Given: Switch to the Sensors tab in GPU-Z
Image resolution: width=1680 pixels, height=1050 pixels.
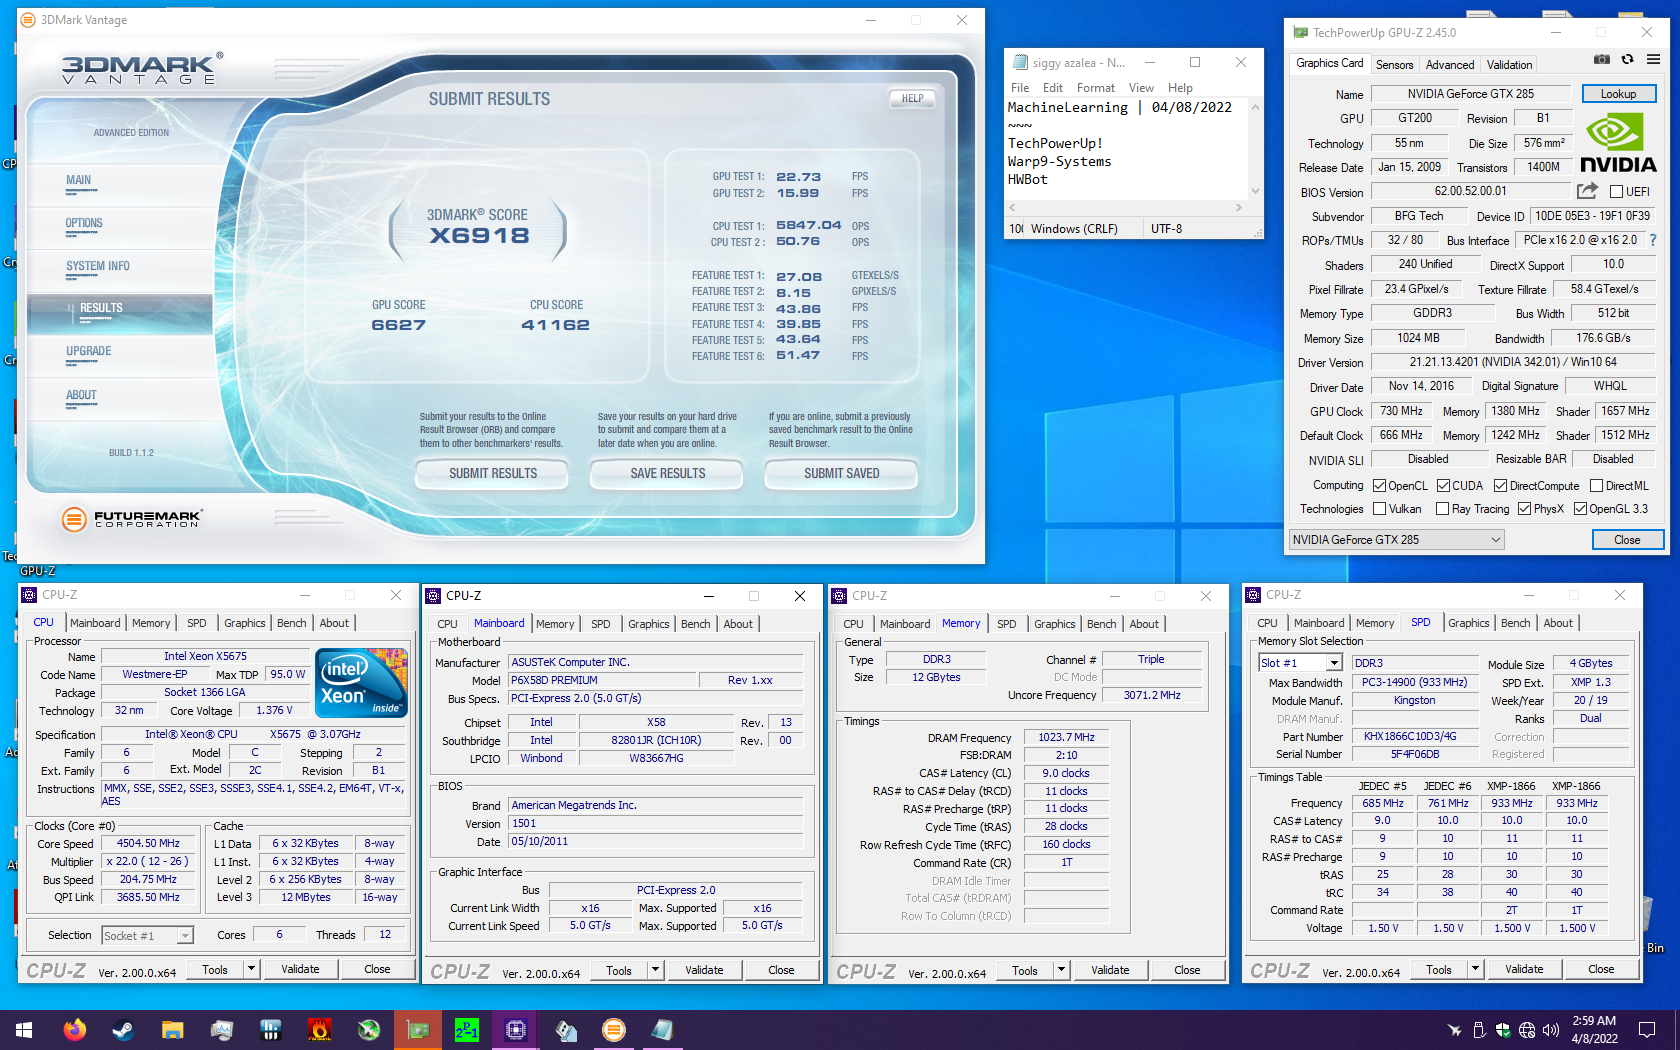Looking at the screenshot, I should (x=1394, y=65).
